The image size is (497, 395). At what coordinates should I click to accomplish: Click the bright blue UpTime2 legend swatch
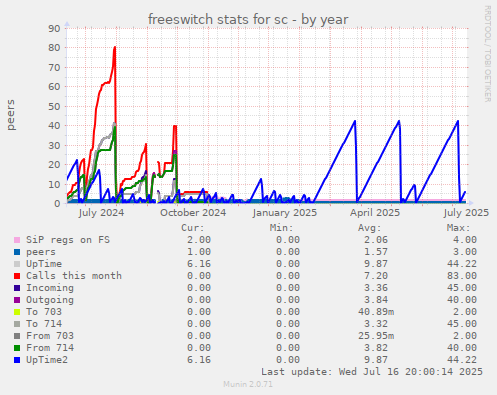[x=17, y=360]
